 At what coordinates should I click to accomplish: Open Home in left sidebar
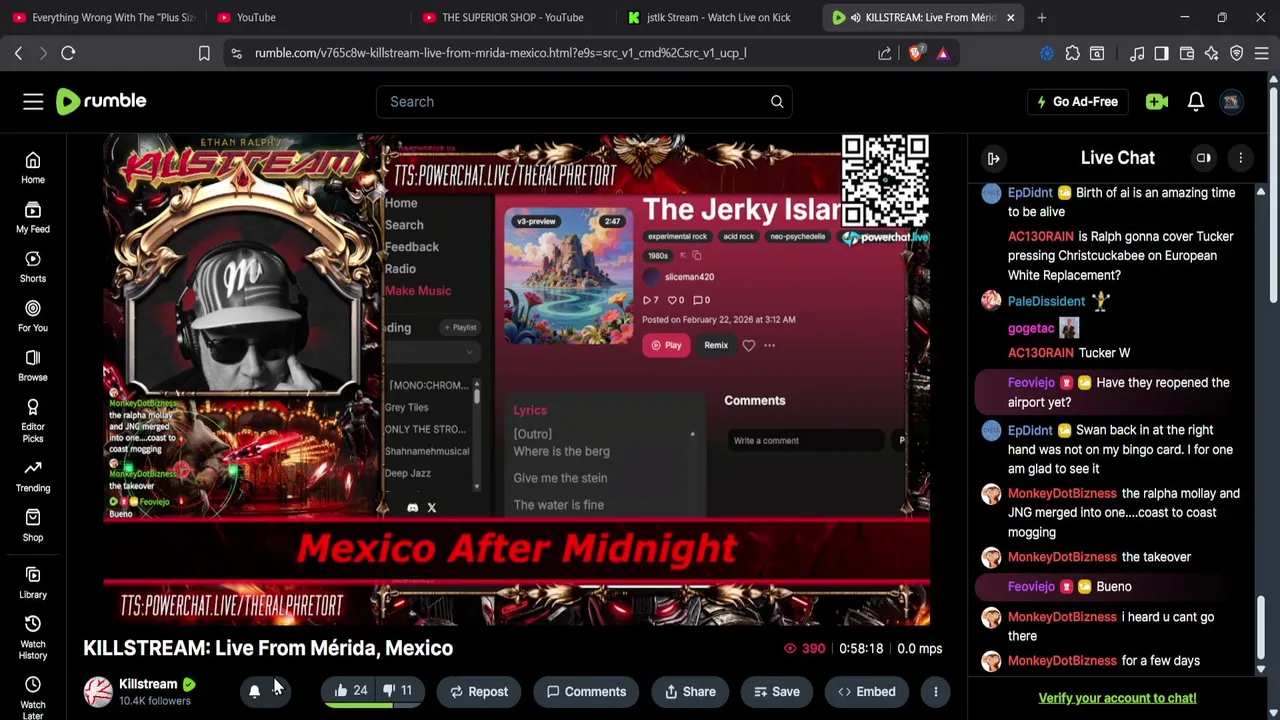coord(33,168)
